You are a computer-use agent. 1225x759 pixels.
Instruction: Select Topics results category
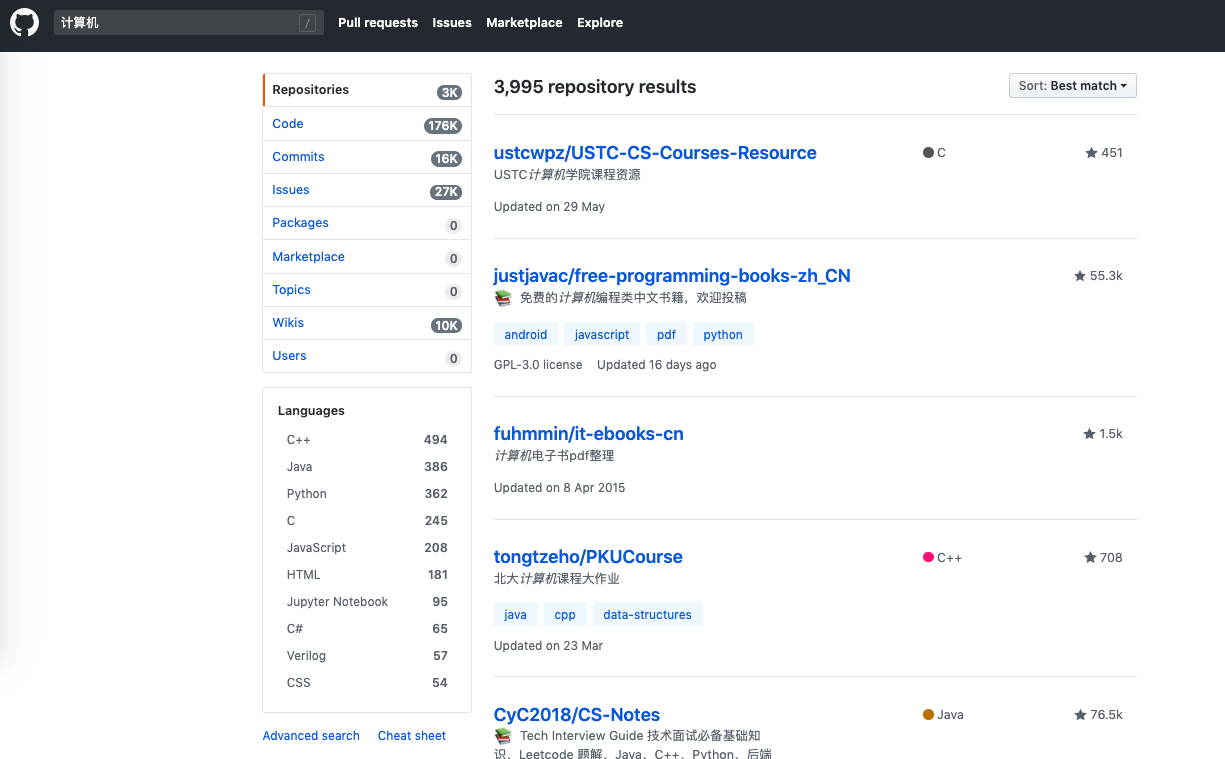coord(367,290)
